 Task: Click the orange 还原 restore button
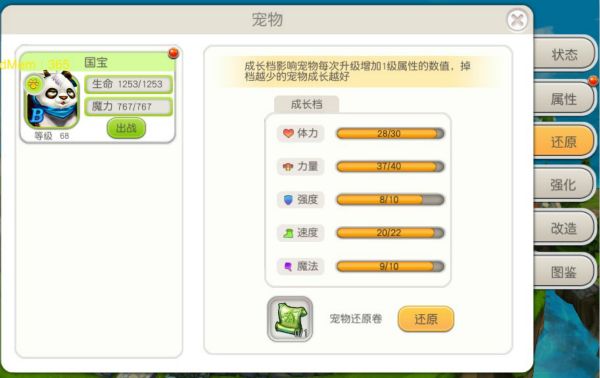click(426, 319)
